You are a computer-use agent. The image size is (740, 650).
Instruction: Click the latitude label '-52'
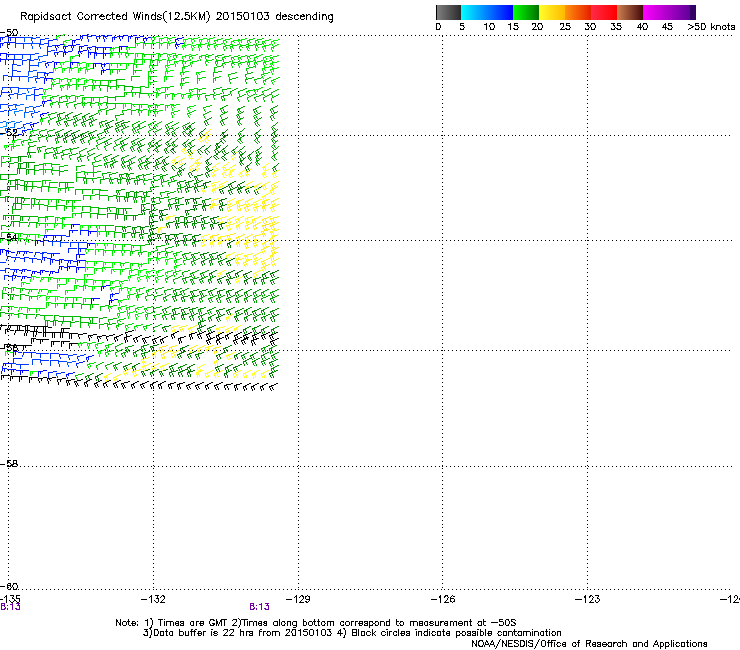coord(9,133)
